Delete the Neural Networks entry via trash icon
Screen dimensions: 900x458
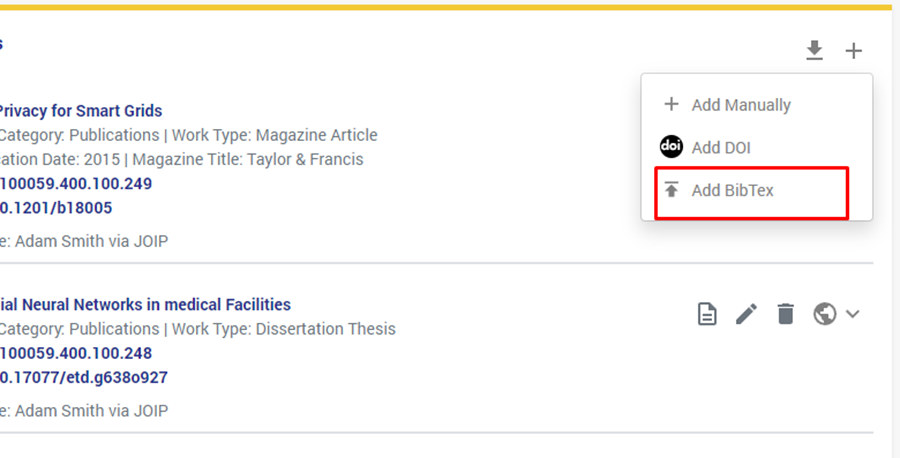click(786, 314)
